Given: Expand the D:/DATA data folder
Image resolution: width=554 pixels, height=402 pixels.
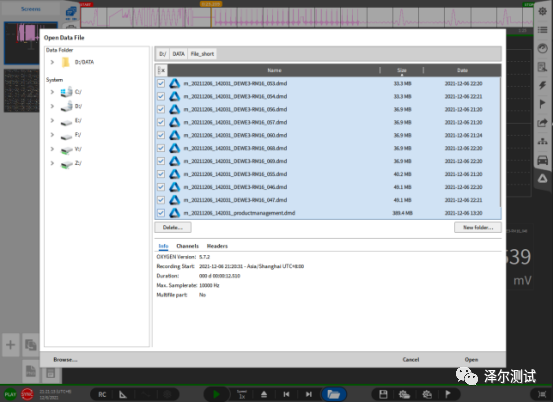Looking at the screenshot, I should click(x=52, y=62).
